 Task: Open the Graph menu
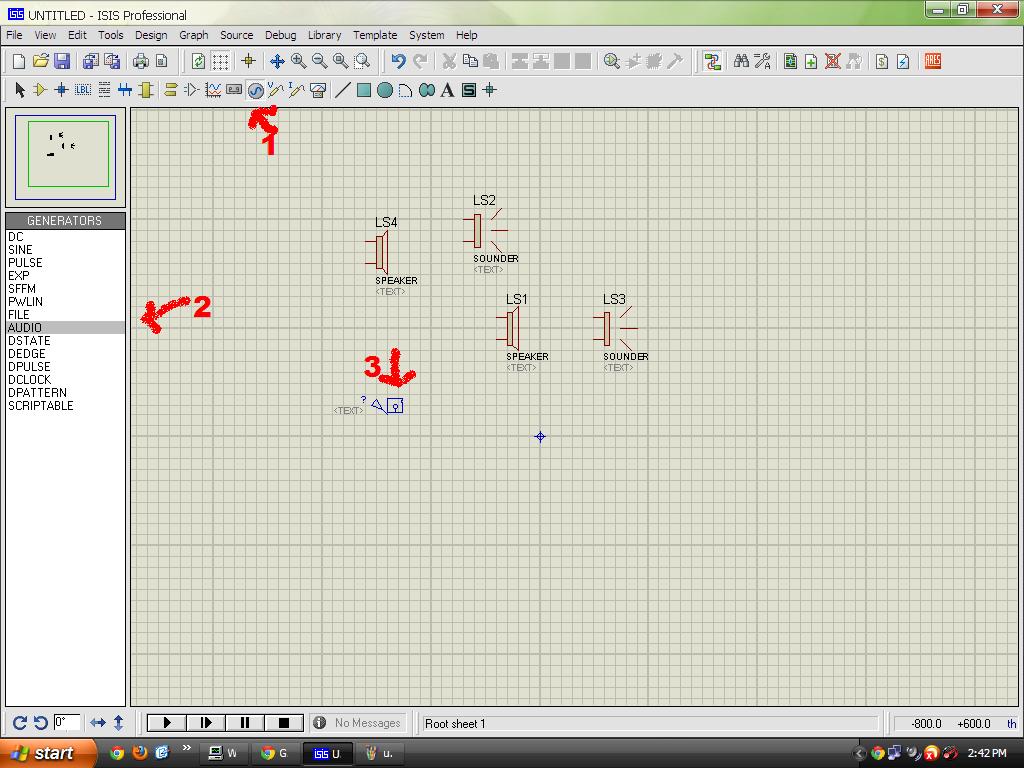pyautogui.click(x=194, y=35)
